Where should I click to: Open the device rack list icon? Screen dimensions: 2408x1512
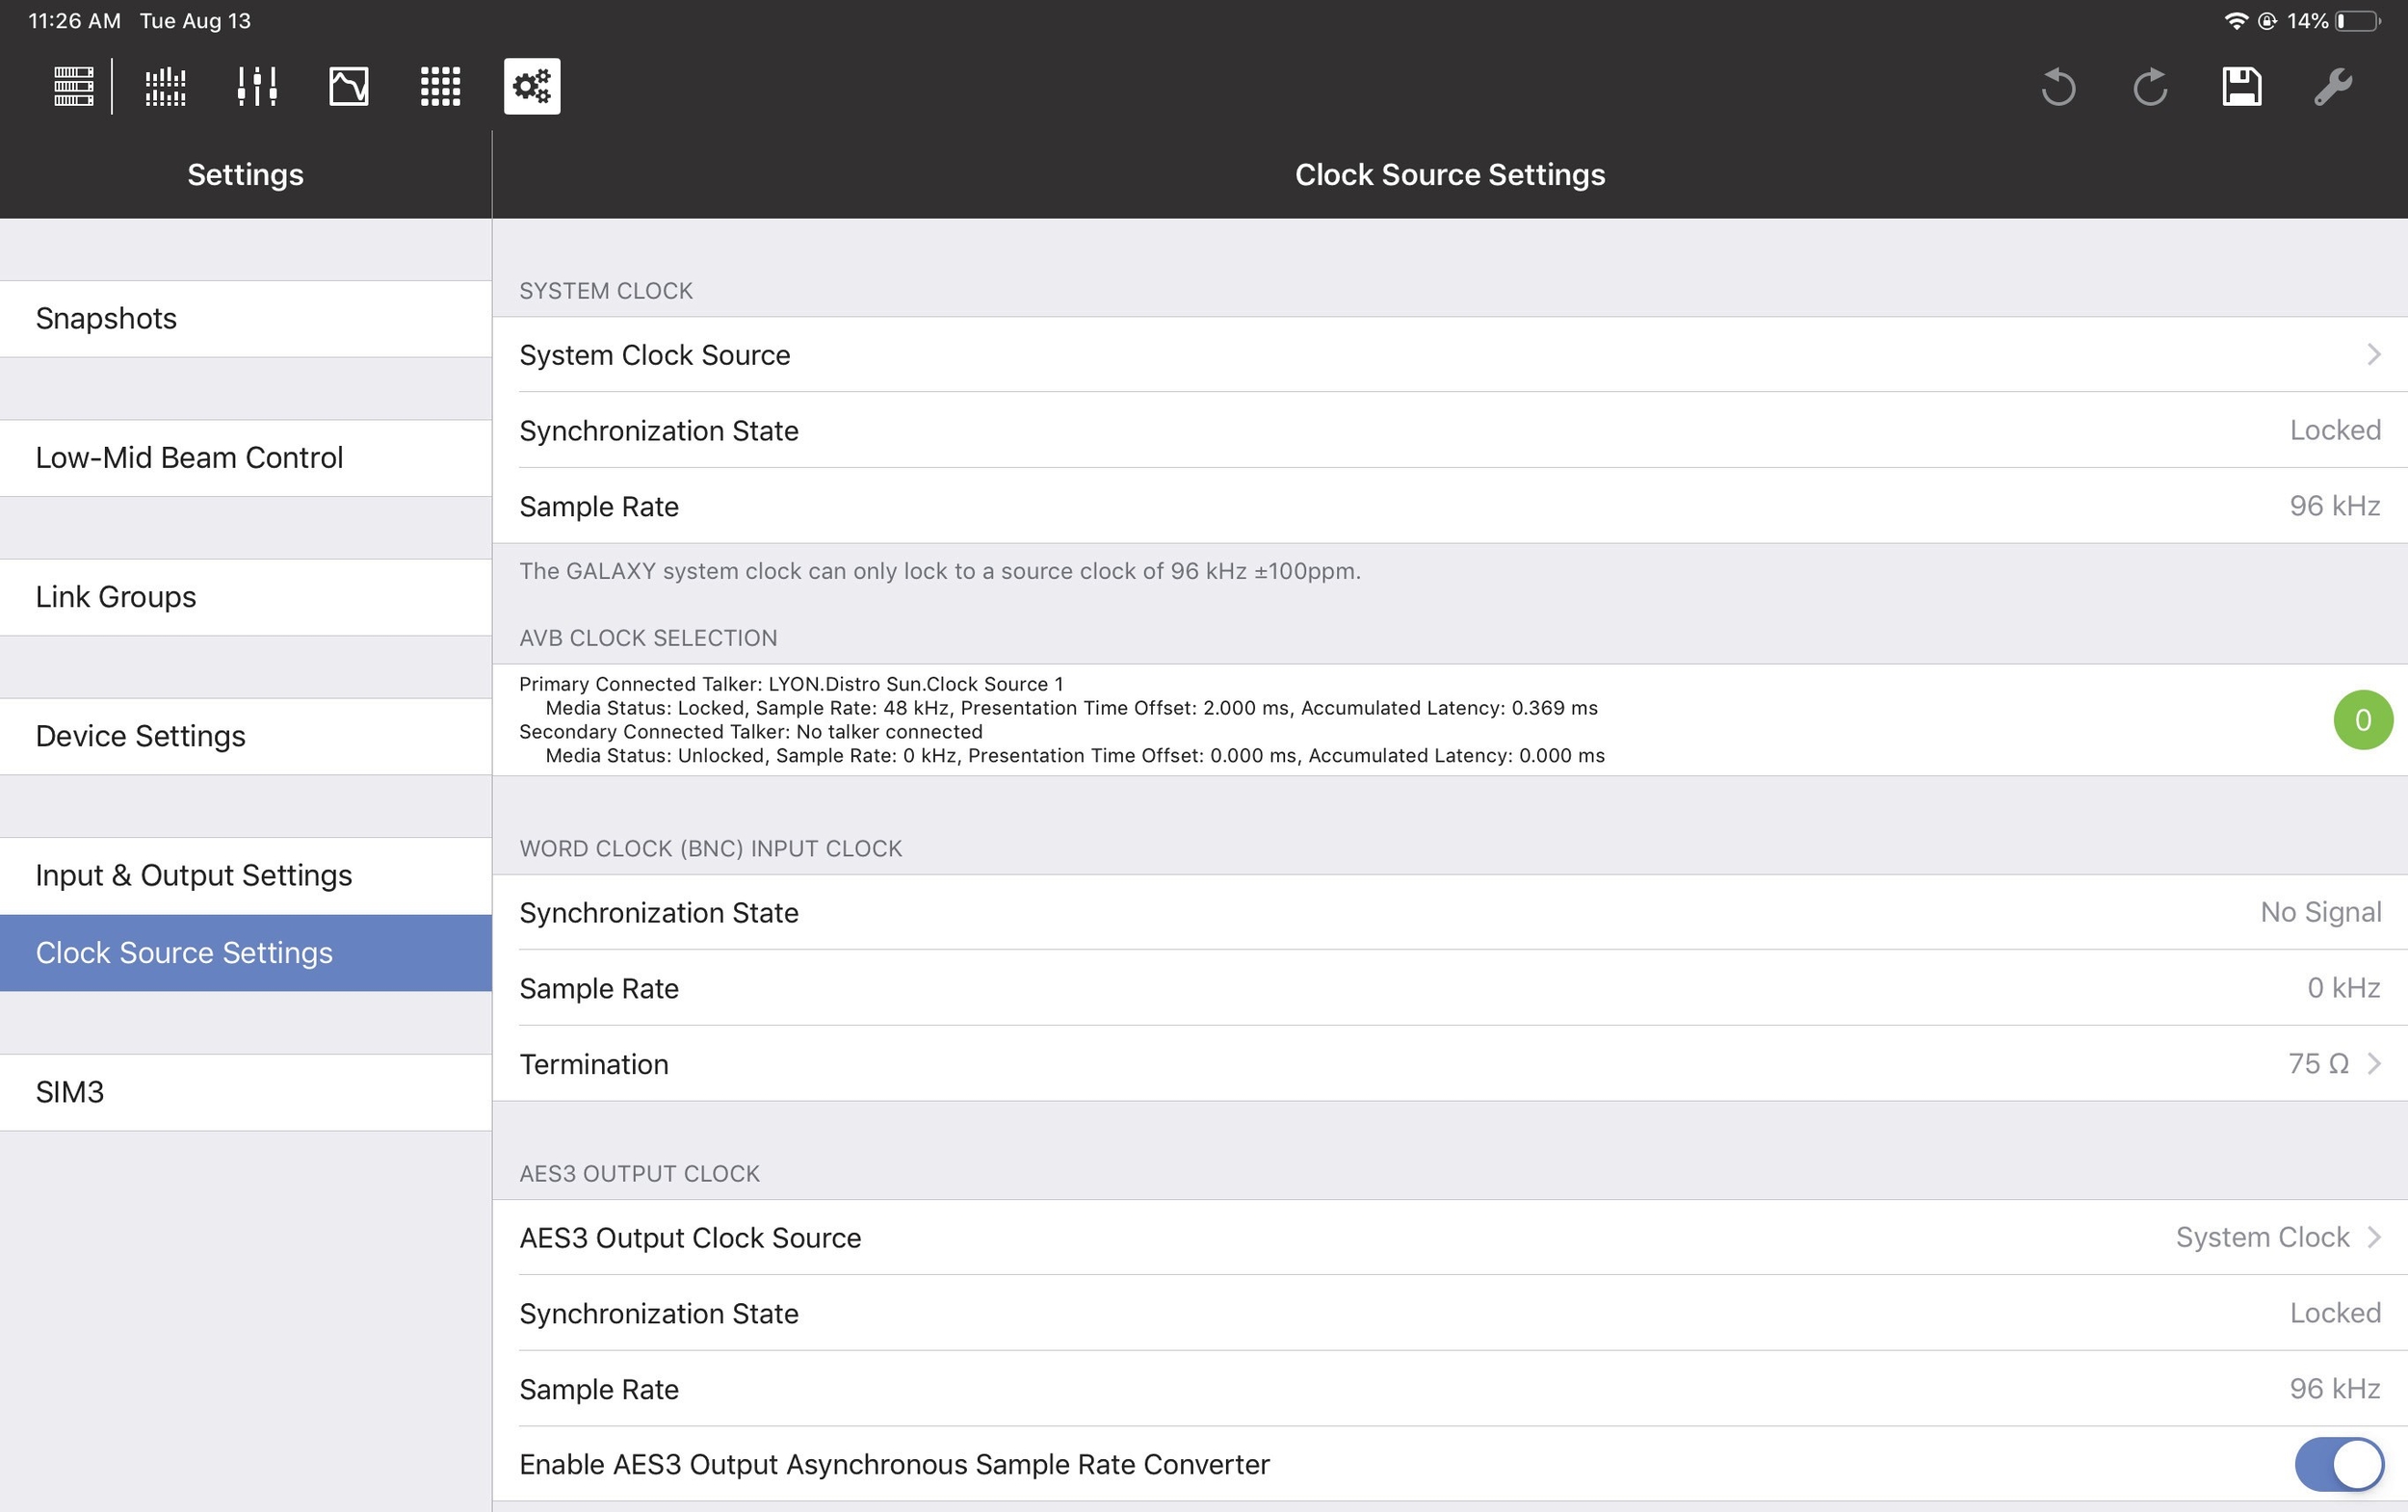point(73,86)
